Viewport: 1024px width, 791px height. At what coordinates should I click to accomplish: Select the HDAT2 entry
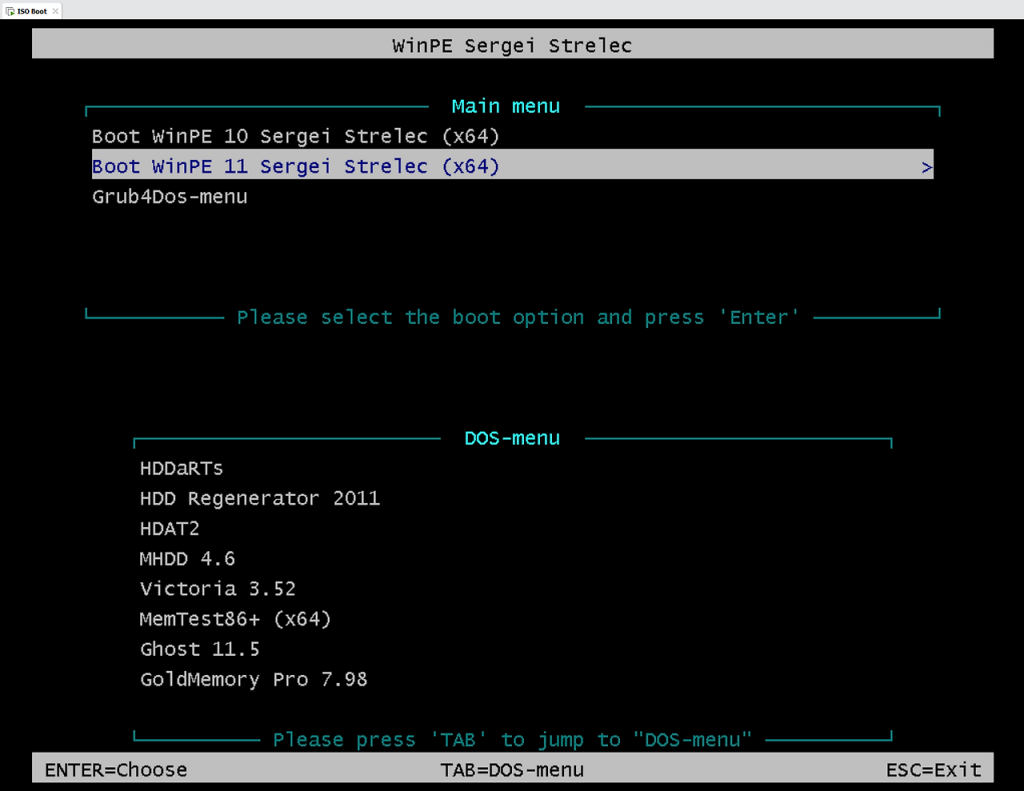tap(169, 528)
